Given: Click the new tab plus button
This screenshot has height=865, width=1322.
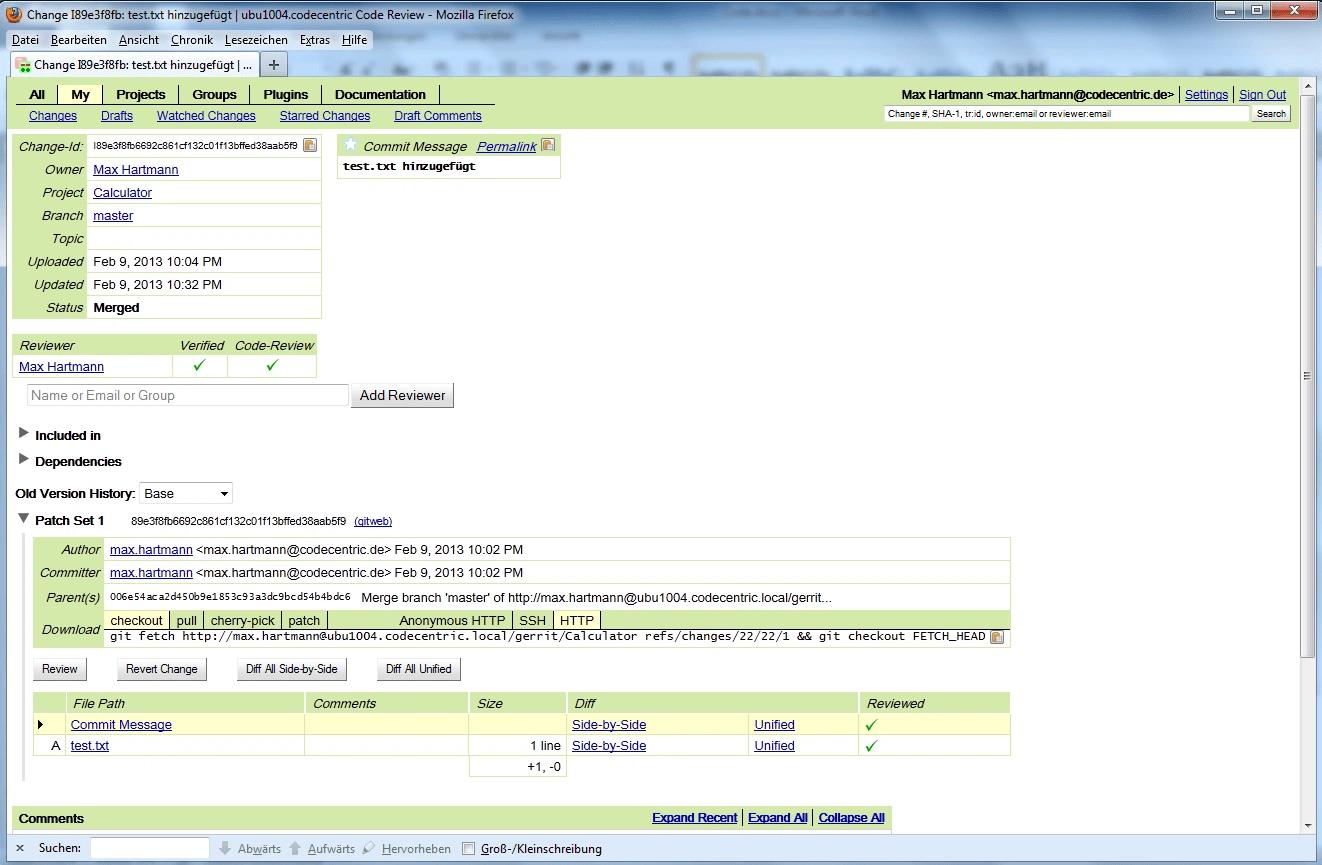Looking at the screenshot, I should (x=273, y=64).
